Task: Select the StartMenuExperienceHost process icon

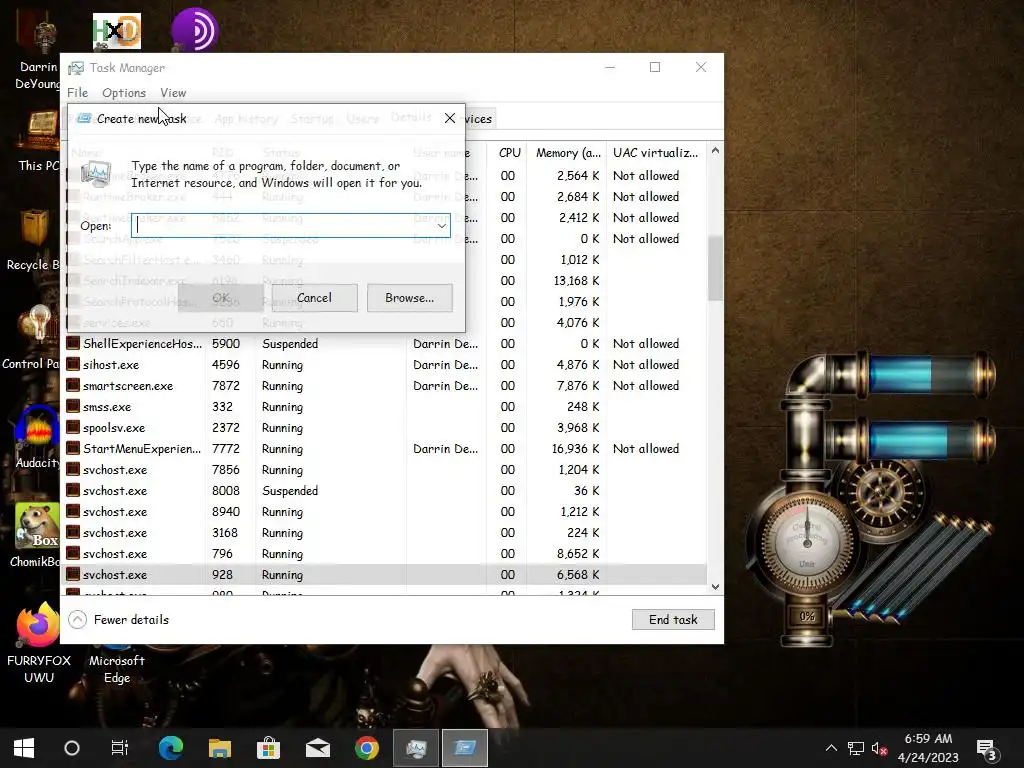Action: (x=73, y=449)
